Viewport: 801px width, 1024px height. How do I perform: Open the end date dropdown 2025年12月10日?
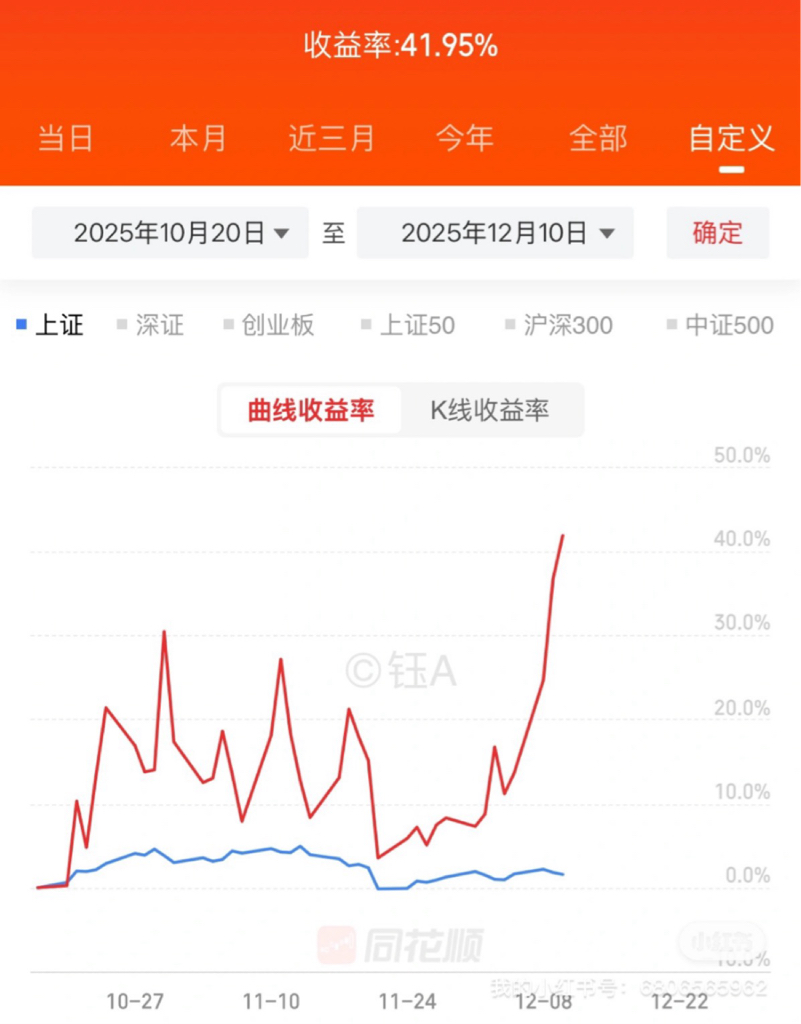tap(495, 232)
